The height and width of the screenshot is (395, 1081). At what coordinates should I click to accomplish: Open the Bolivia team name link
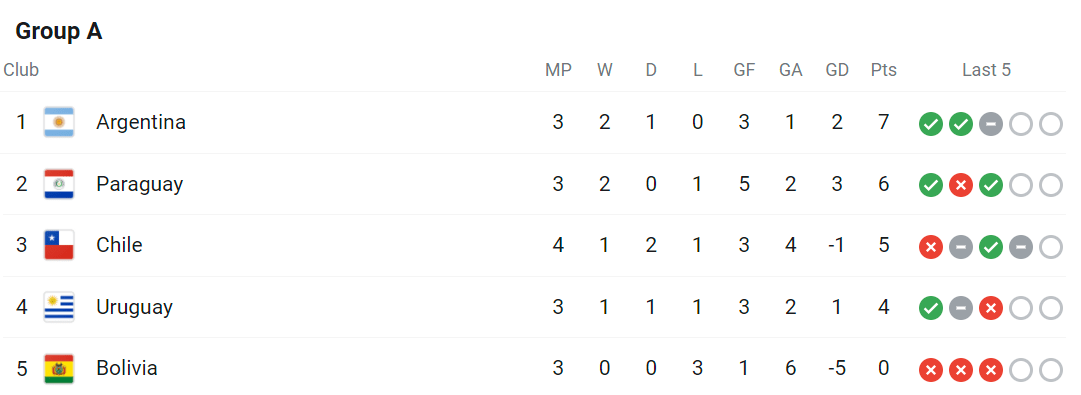point(127,368)
